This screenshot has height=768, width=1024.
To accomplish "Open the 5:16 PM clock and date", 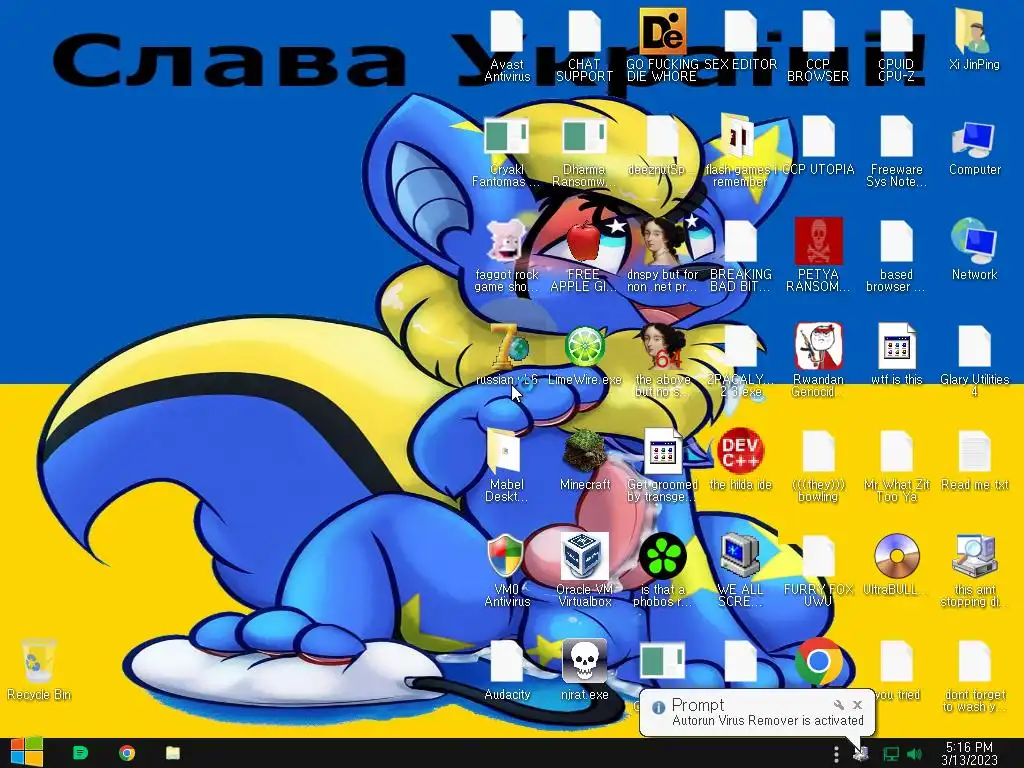I will point(970,754).
